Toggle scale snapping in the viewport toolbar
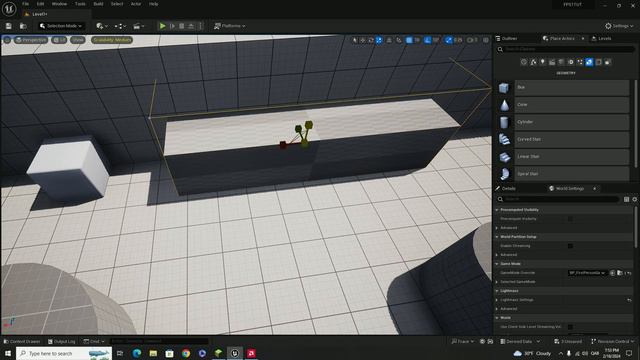The width and height of the screenshot is (640, 360). coord(449,40)
